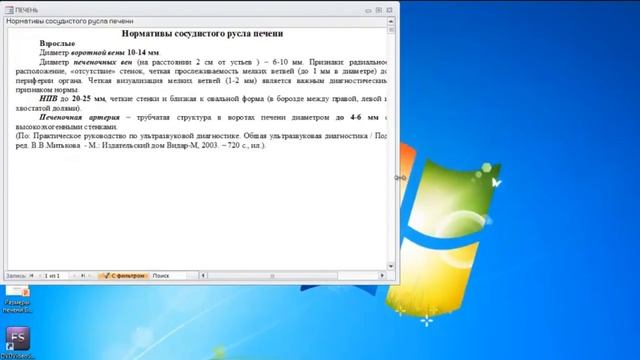Go to last record in navigation bar
Image resolution: width=640 pixels, height=360 pixels.
83,276
